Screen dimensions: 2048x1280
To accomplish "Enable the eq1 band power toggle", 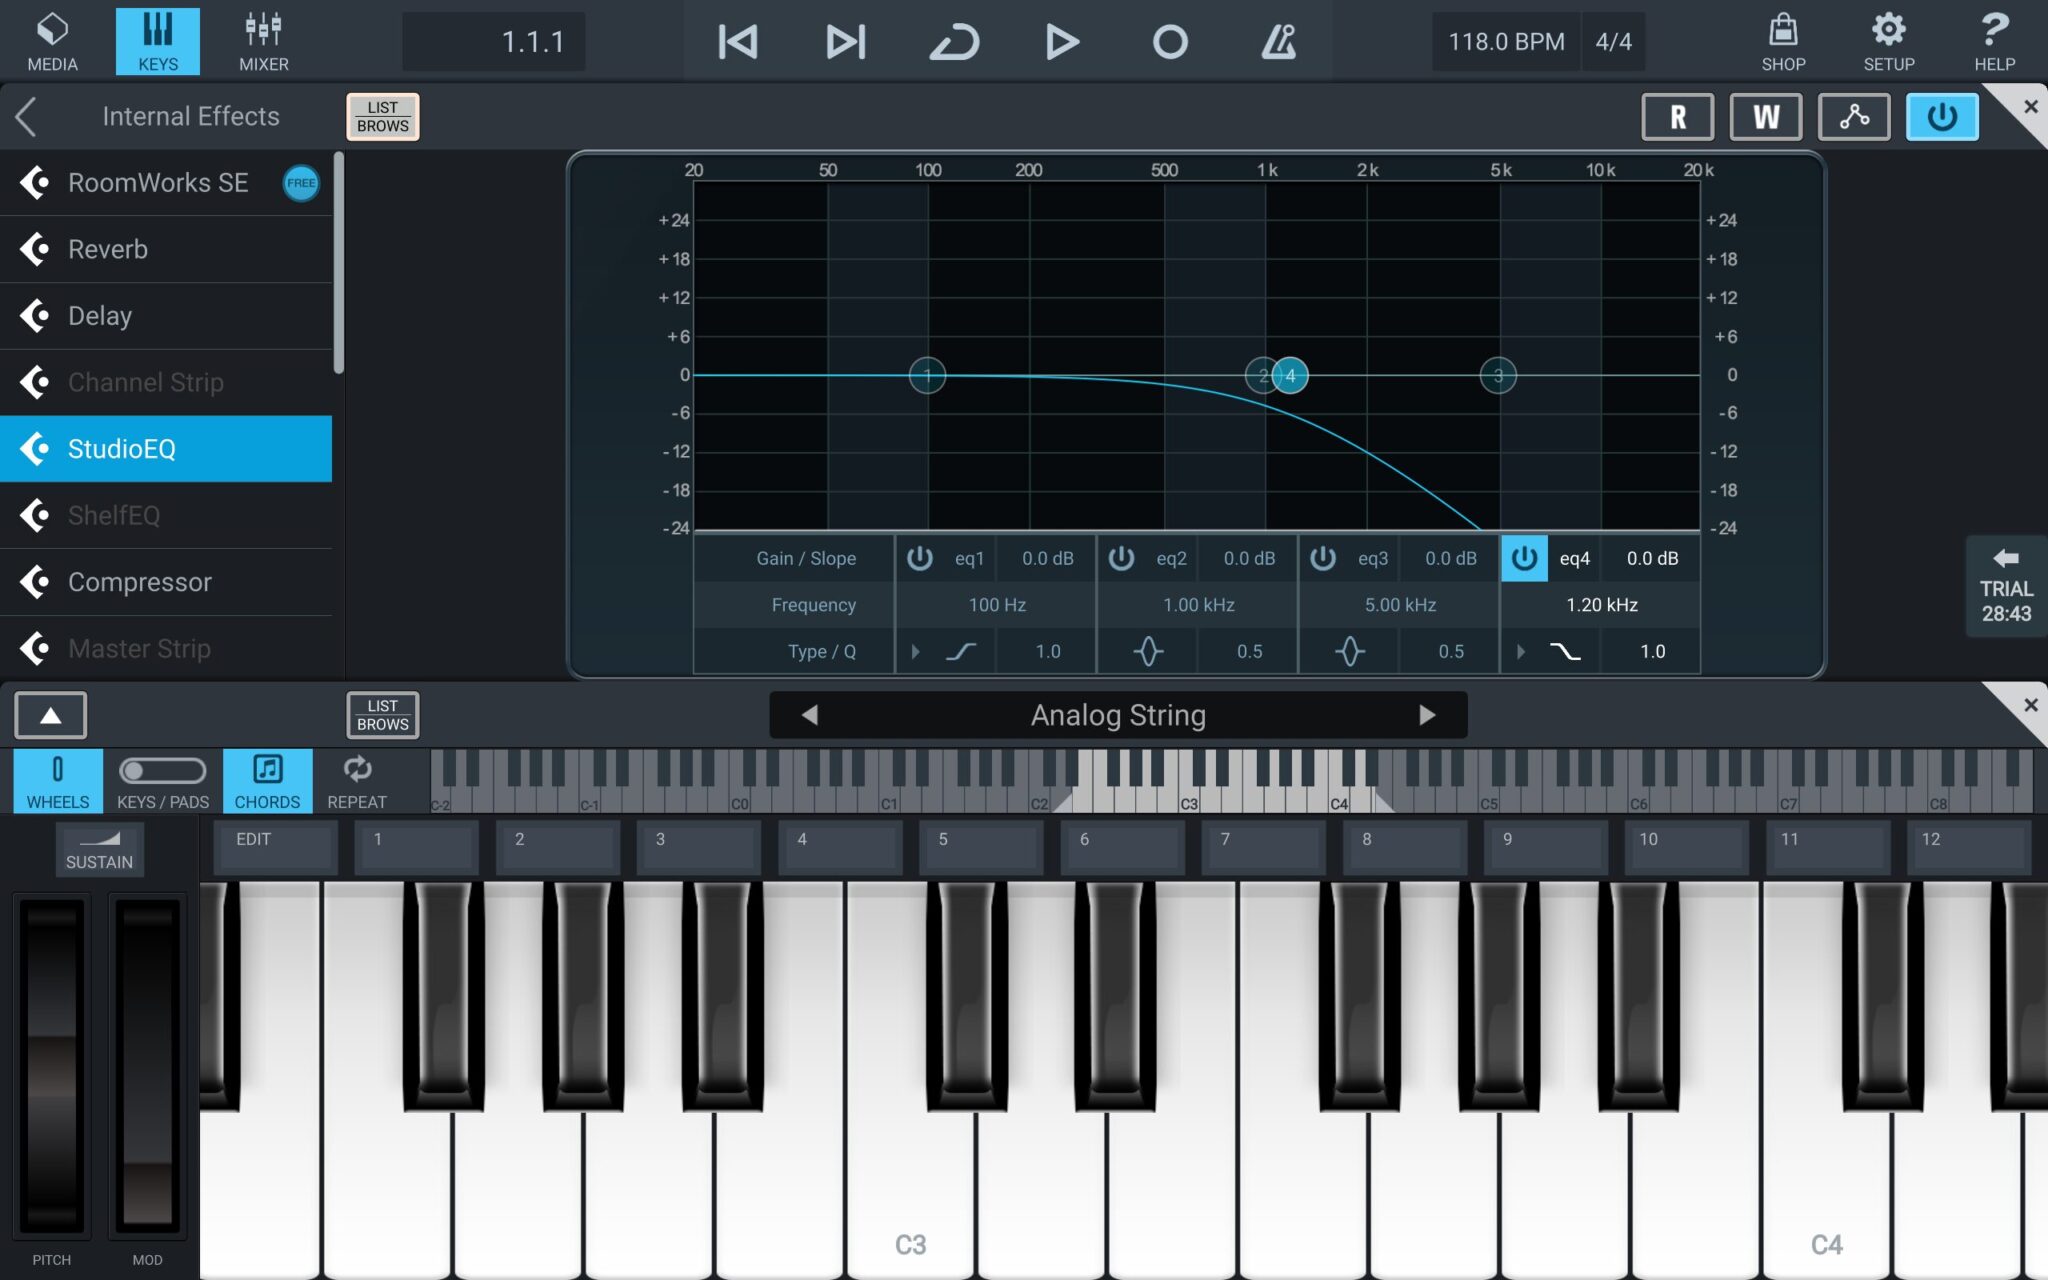I will pyautogui.click(x=920, y=558).
